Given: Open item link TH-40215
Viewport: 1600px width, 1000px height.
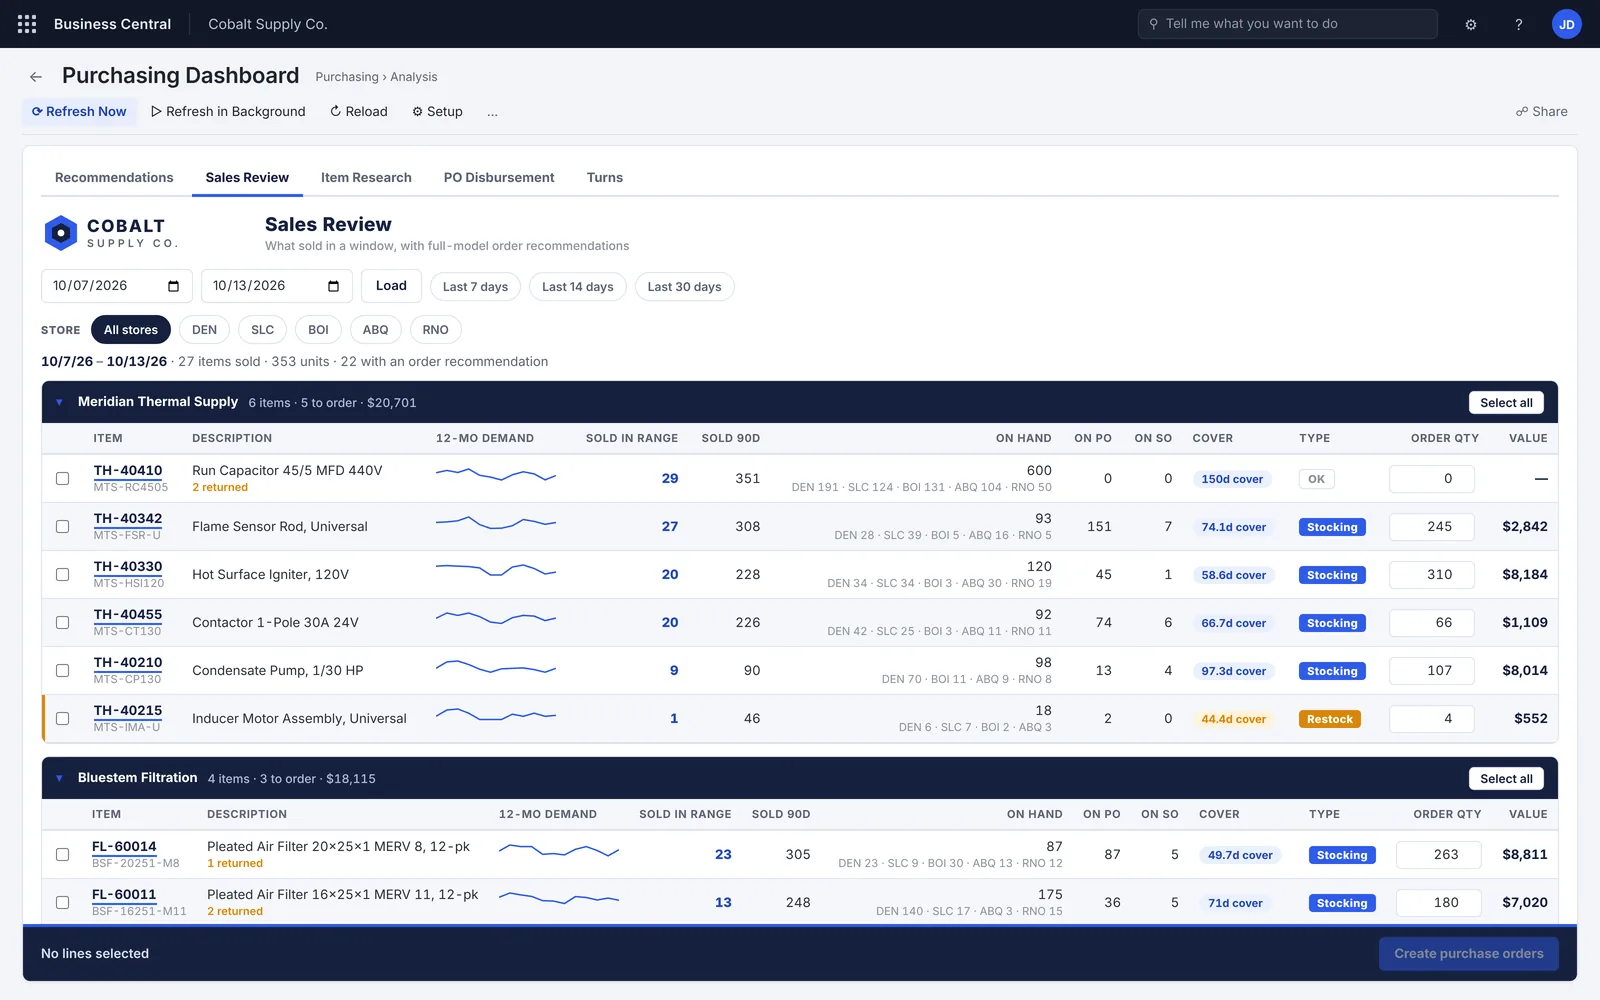Looking at the screenshot, I should [x=128, y=711].
